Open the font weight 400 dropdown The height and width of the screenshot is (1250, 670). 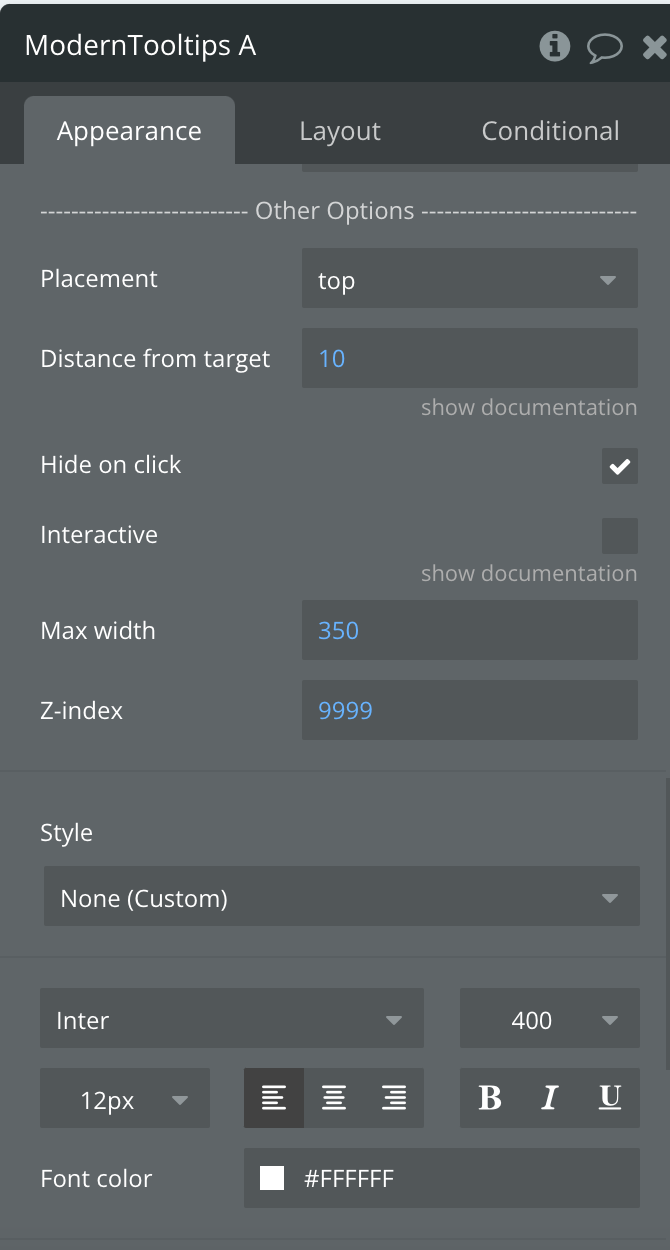click(550, 1018)
